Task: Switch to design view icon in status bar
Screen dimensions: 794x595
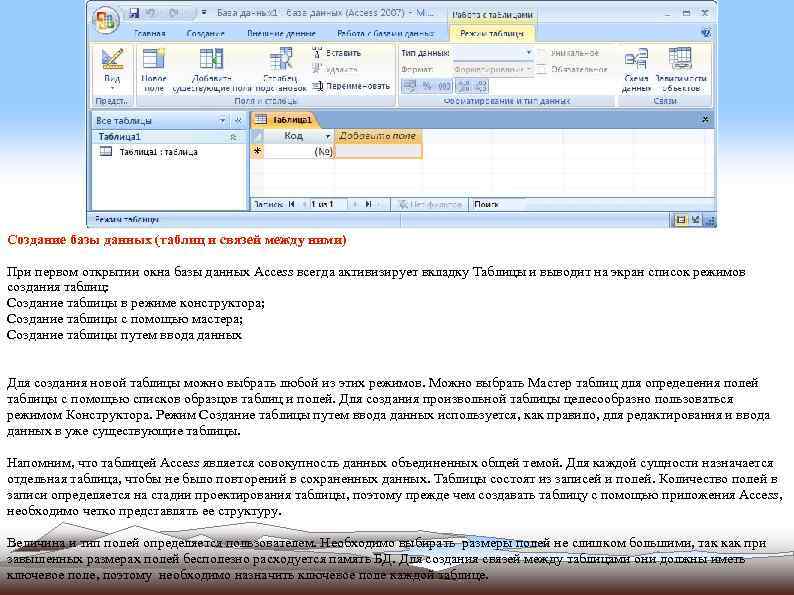Action: click(695, 220)
